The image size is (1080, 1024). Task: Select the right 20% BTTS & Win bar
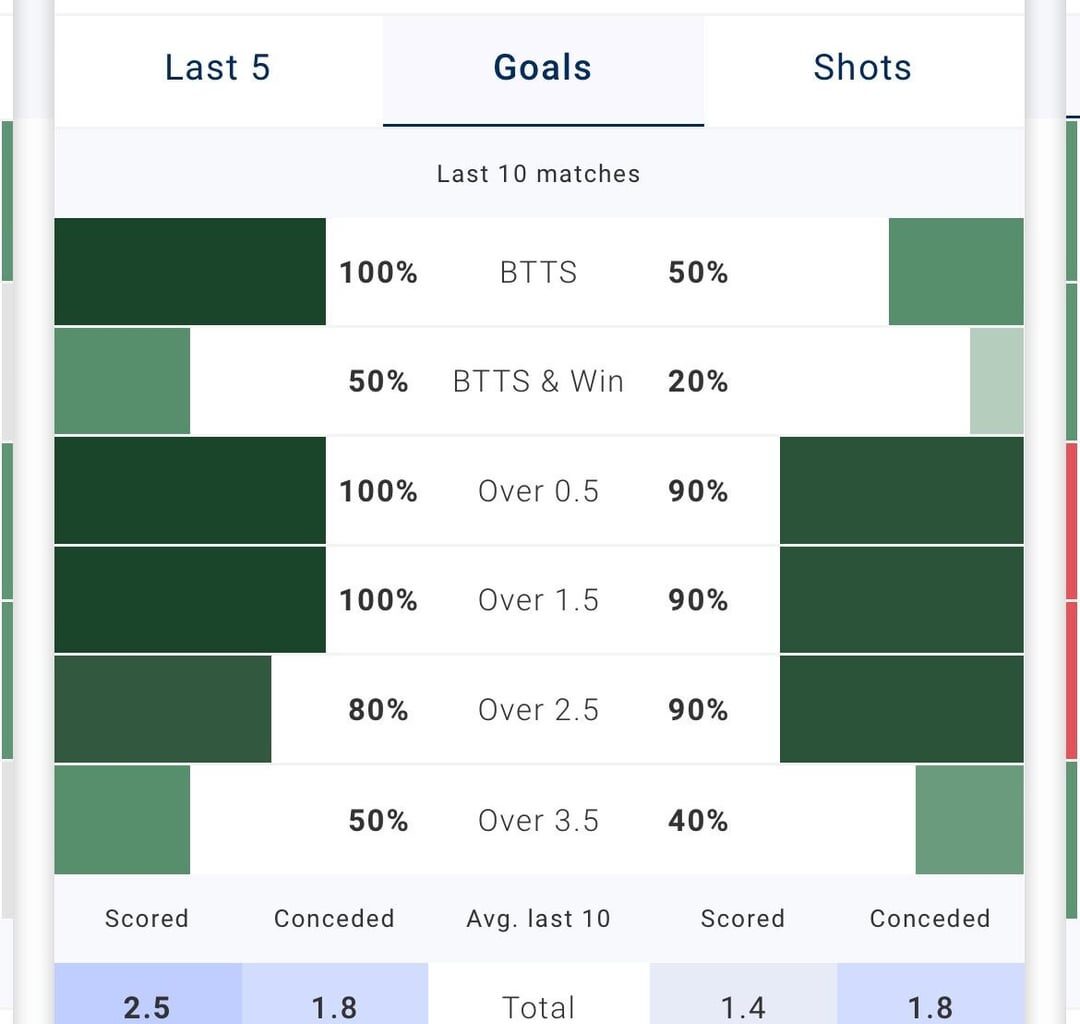(x=997, y=381)
